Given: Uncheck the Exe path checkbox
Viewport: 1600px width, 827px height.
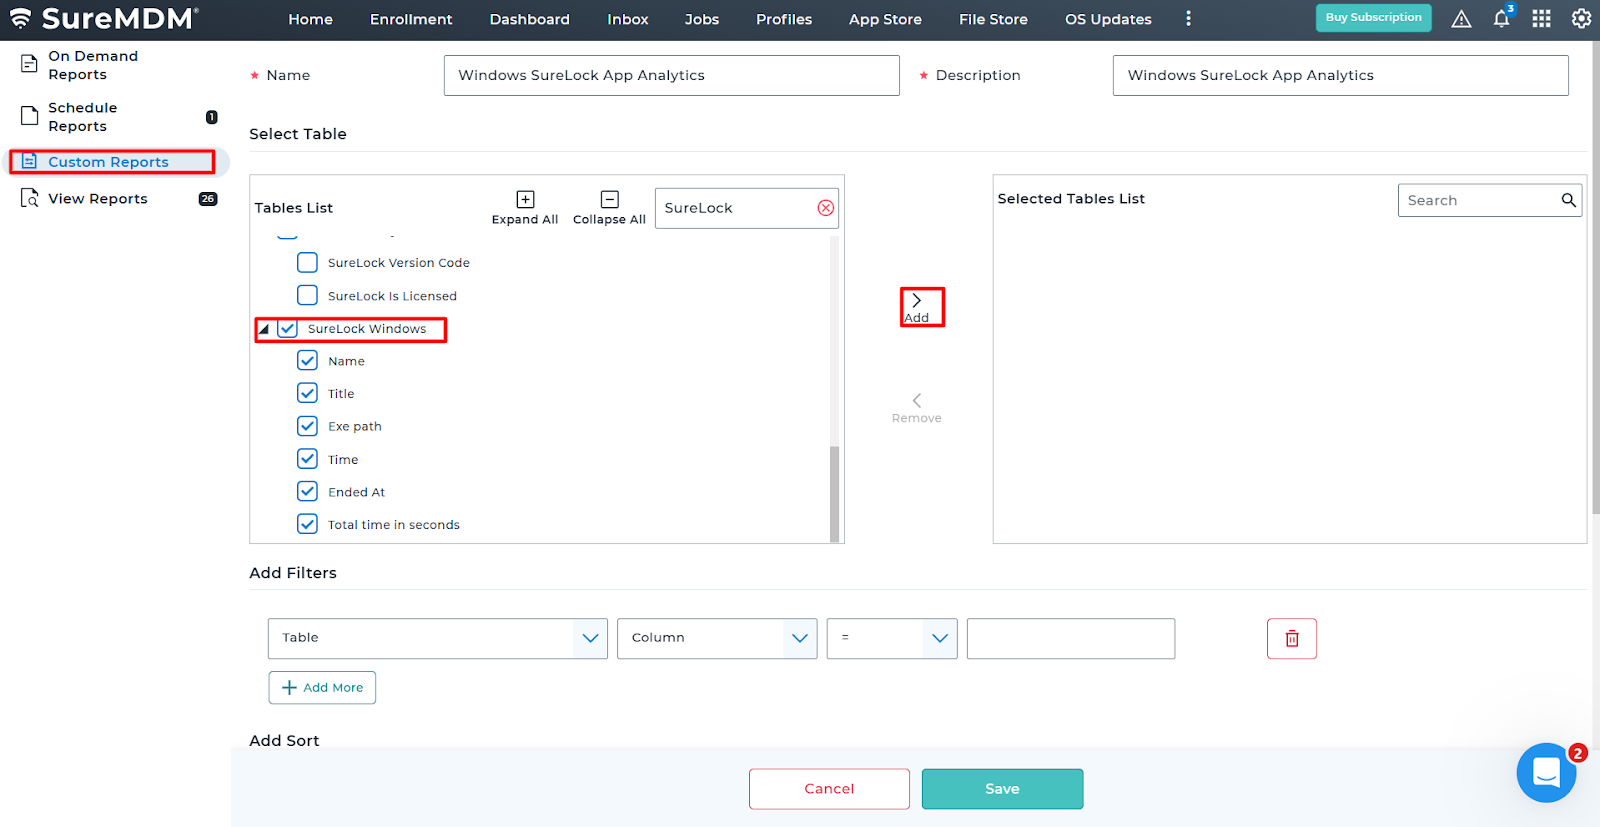Looking at the screenshot, I should (308, 426).
